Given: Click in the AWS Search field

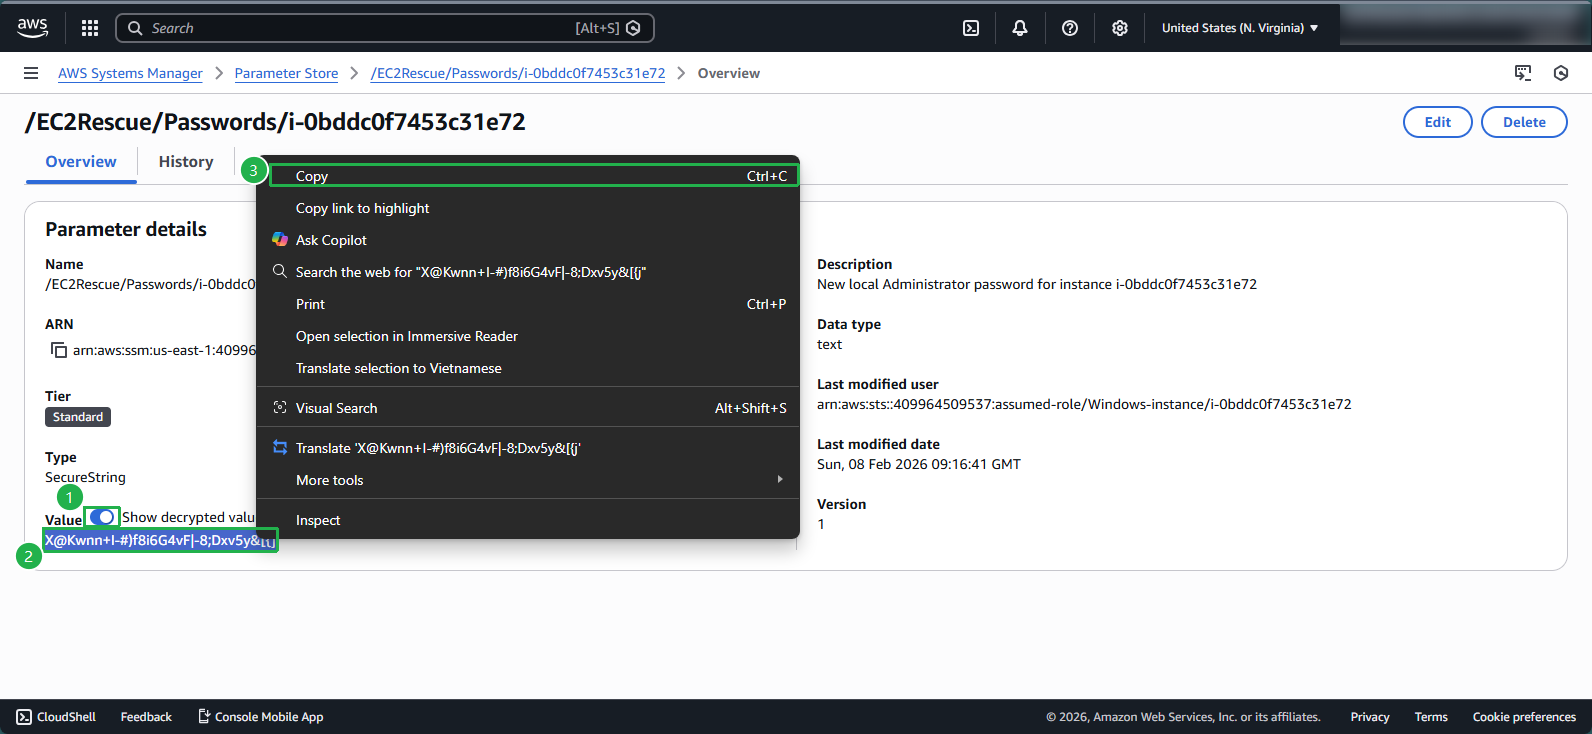Looking at the screenshot, I should tap(360, 28).
